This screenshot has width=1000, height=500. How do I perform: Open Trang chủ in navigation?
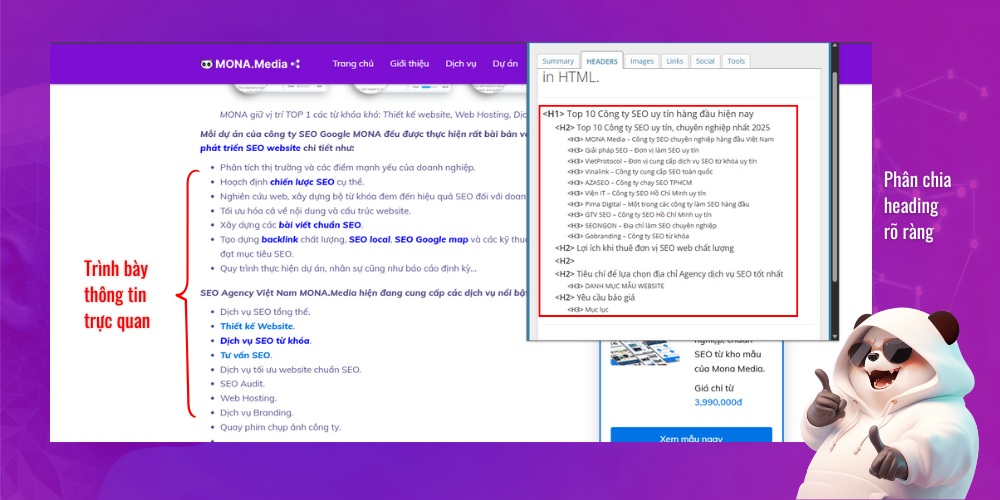353,64
